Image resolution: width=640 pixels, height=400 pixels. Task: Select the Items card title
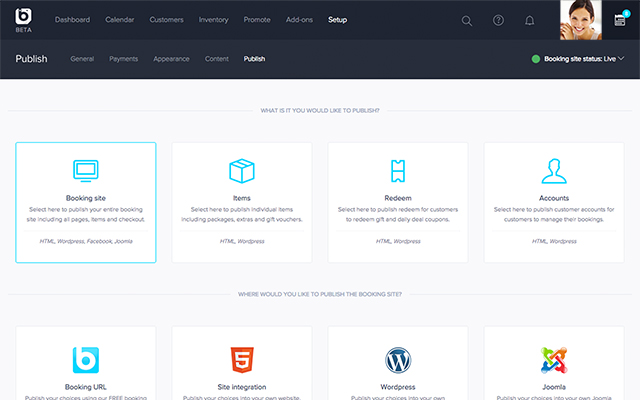coord(242,198)
